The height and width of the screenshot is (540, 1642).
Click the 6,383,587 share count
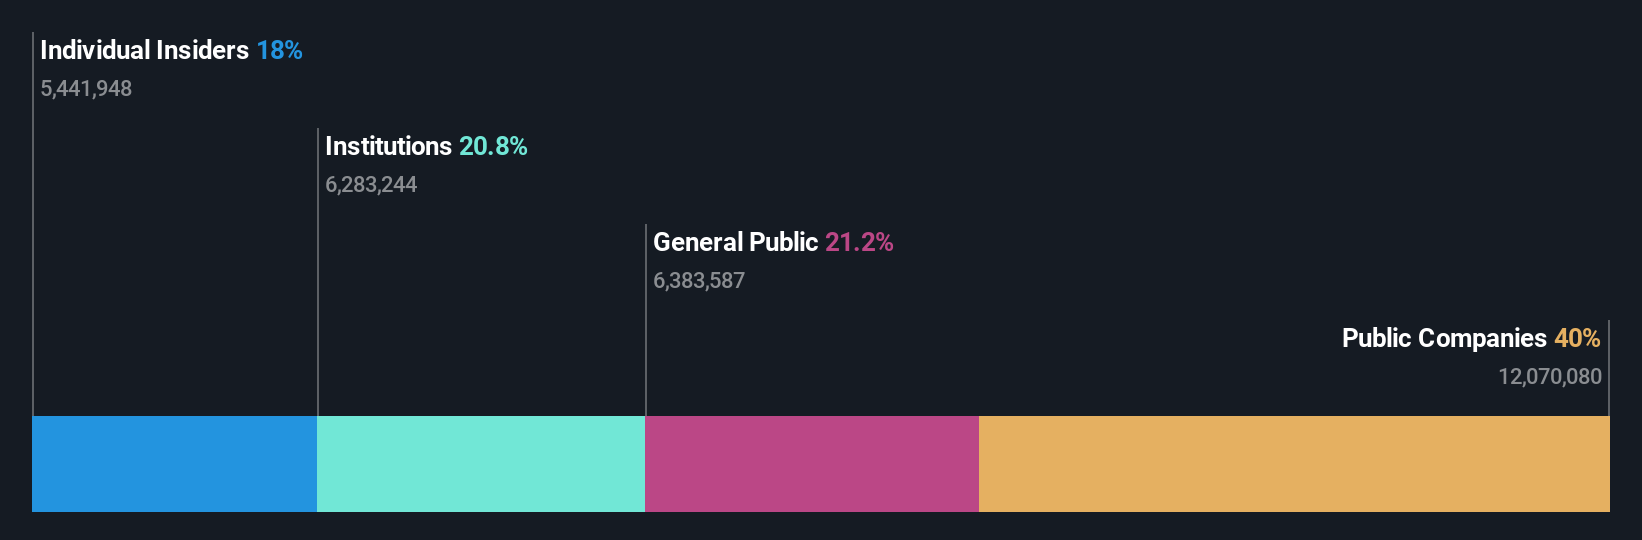pyautogui.click(x=699, y=280)
